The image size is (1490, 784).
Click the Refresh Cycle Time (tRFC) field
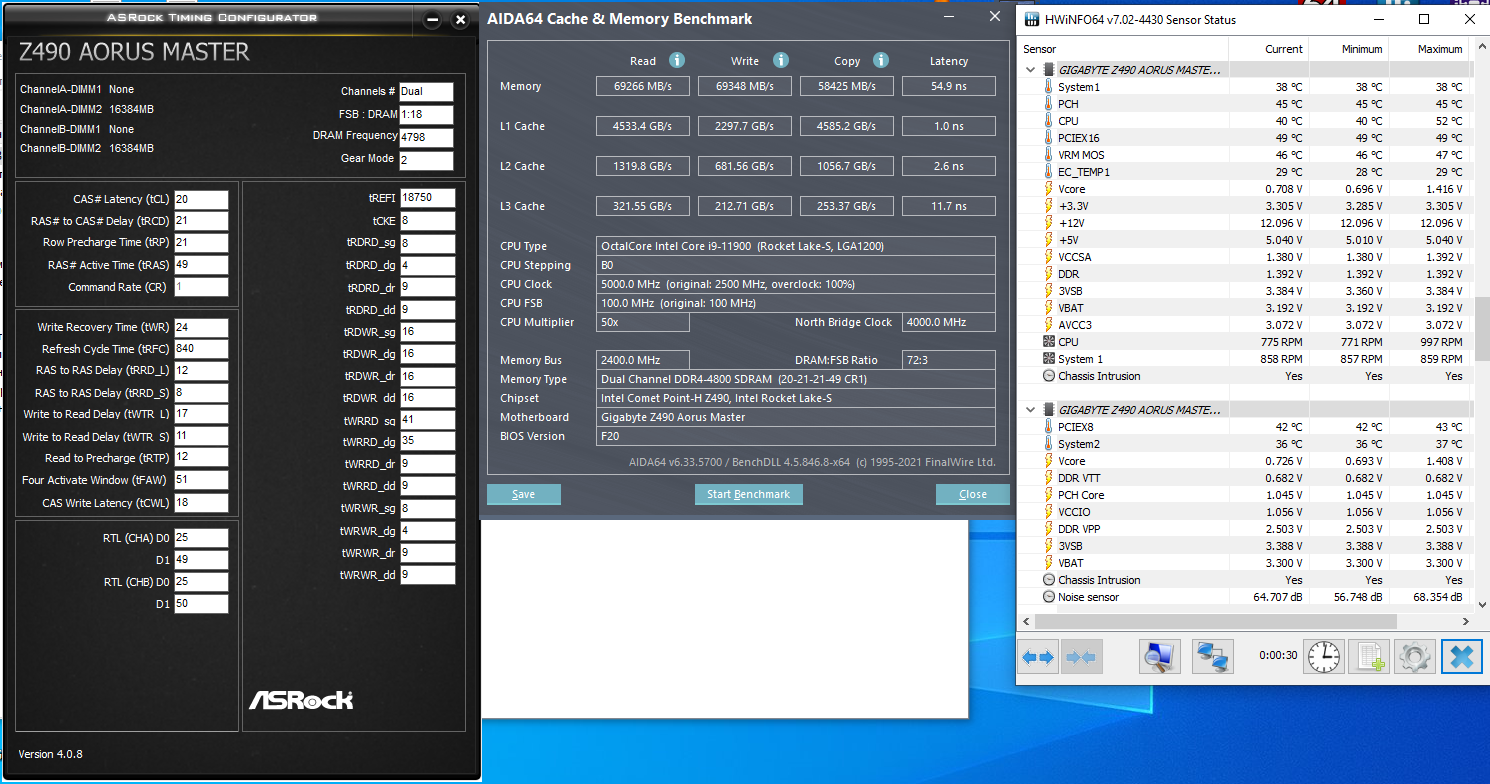point(201,349)
